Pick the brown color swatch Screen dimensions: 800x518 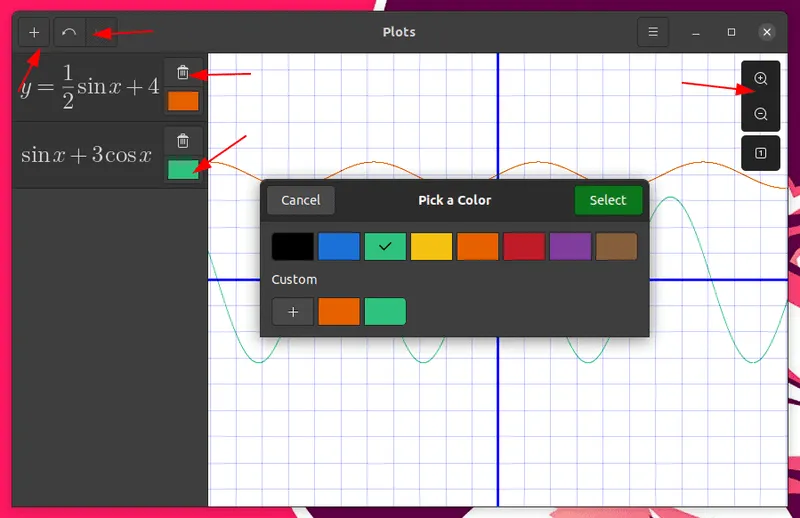pyautogui.click(x=616, y=246)
